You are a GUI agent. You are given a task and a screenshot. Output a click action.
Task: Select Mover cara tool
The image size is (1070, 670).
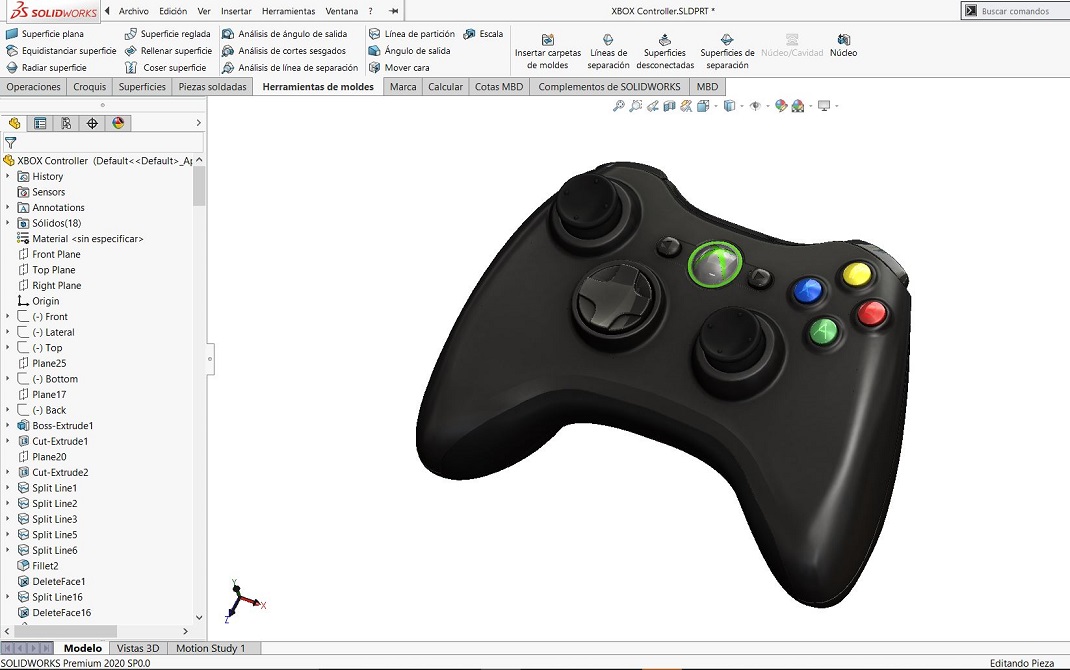click(x=399, y=68)
